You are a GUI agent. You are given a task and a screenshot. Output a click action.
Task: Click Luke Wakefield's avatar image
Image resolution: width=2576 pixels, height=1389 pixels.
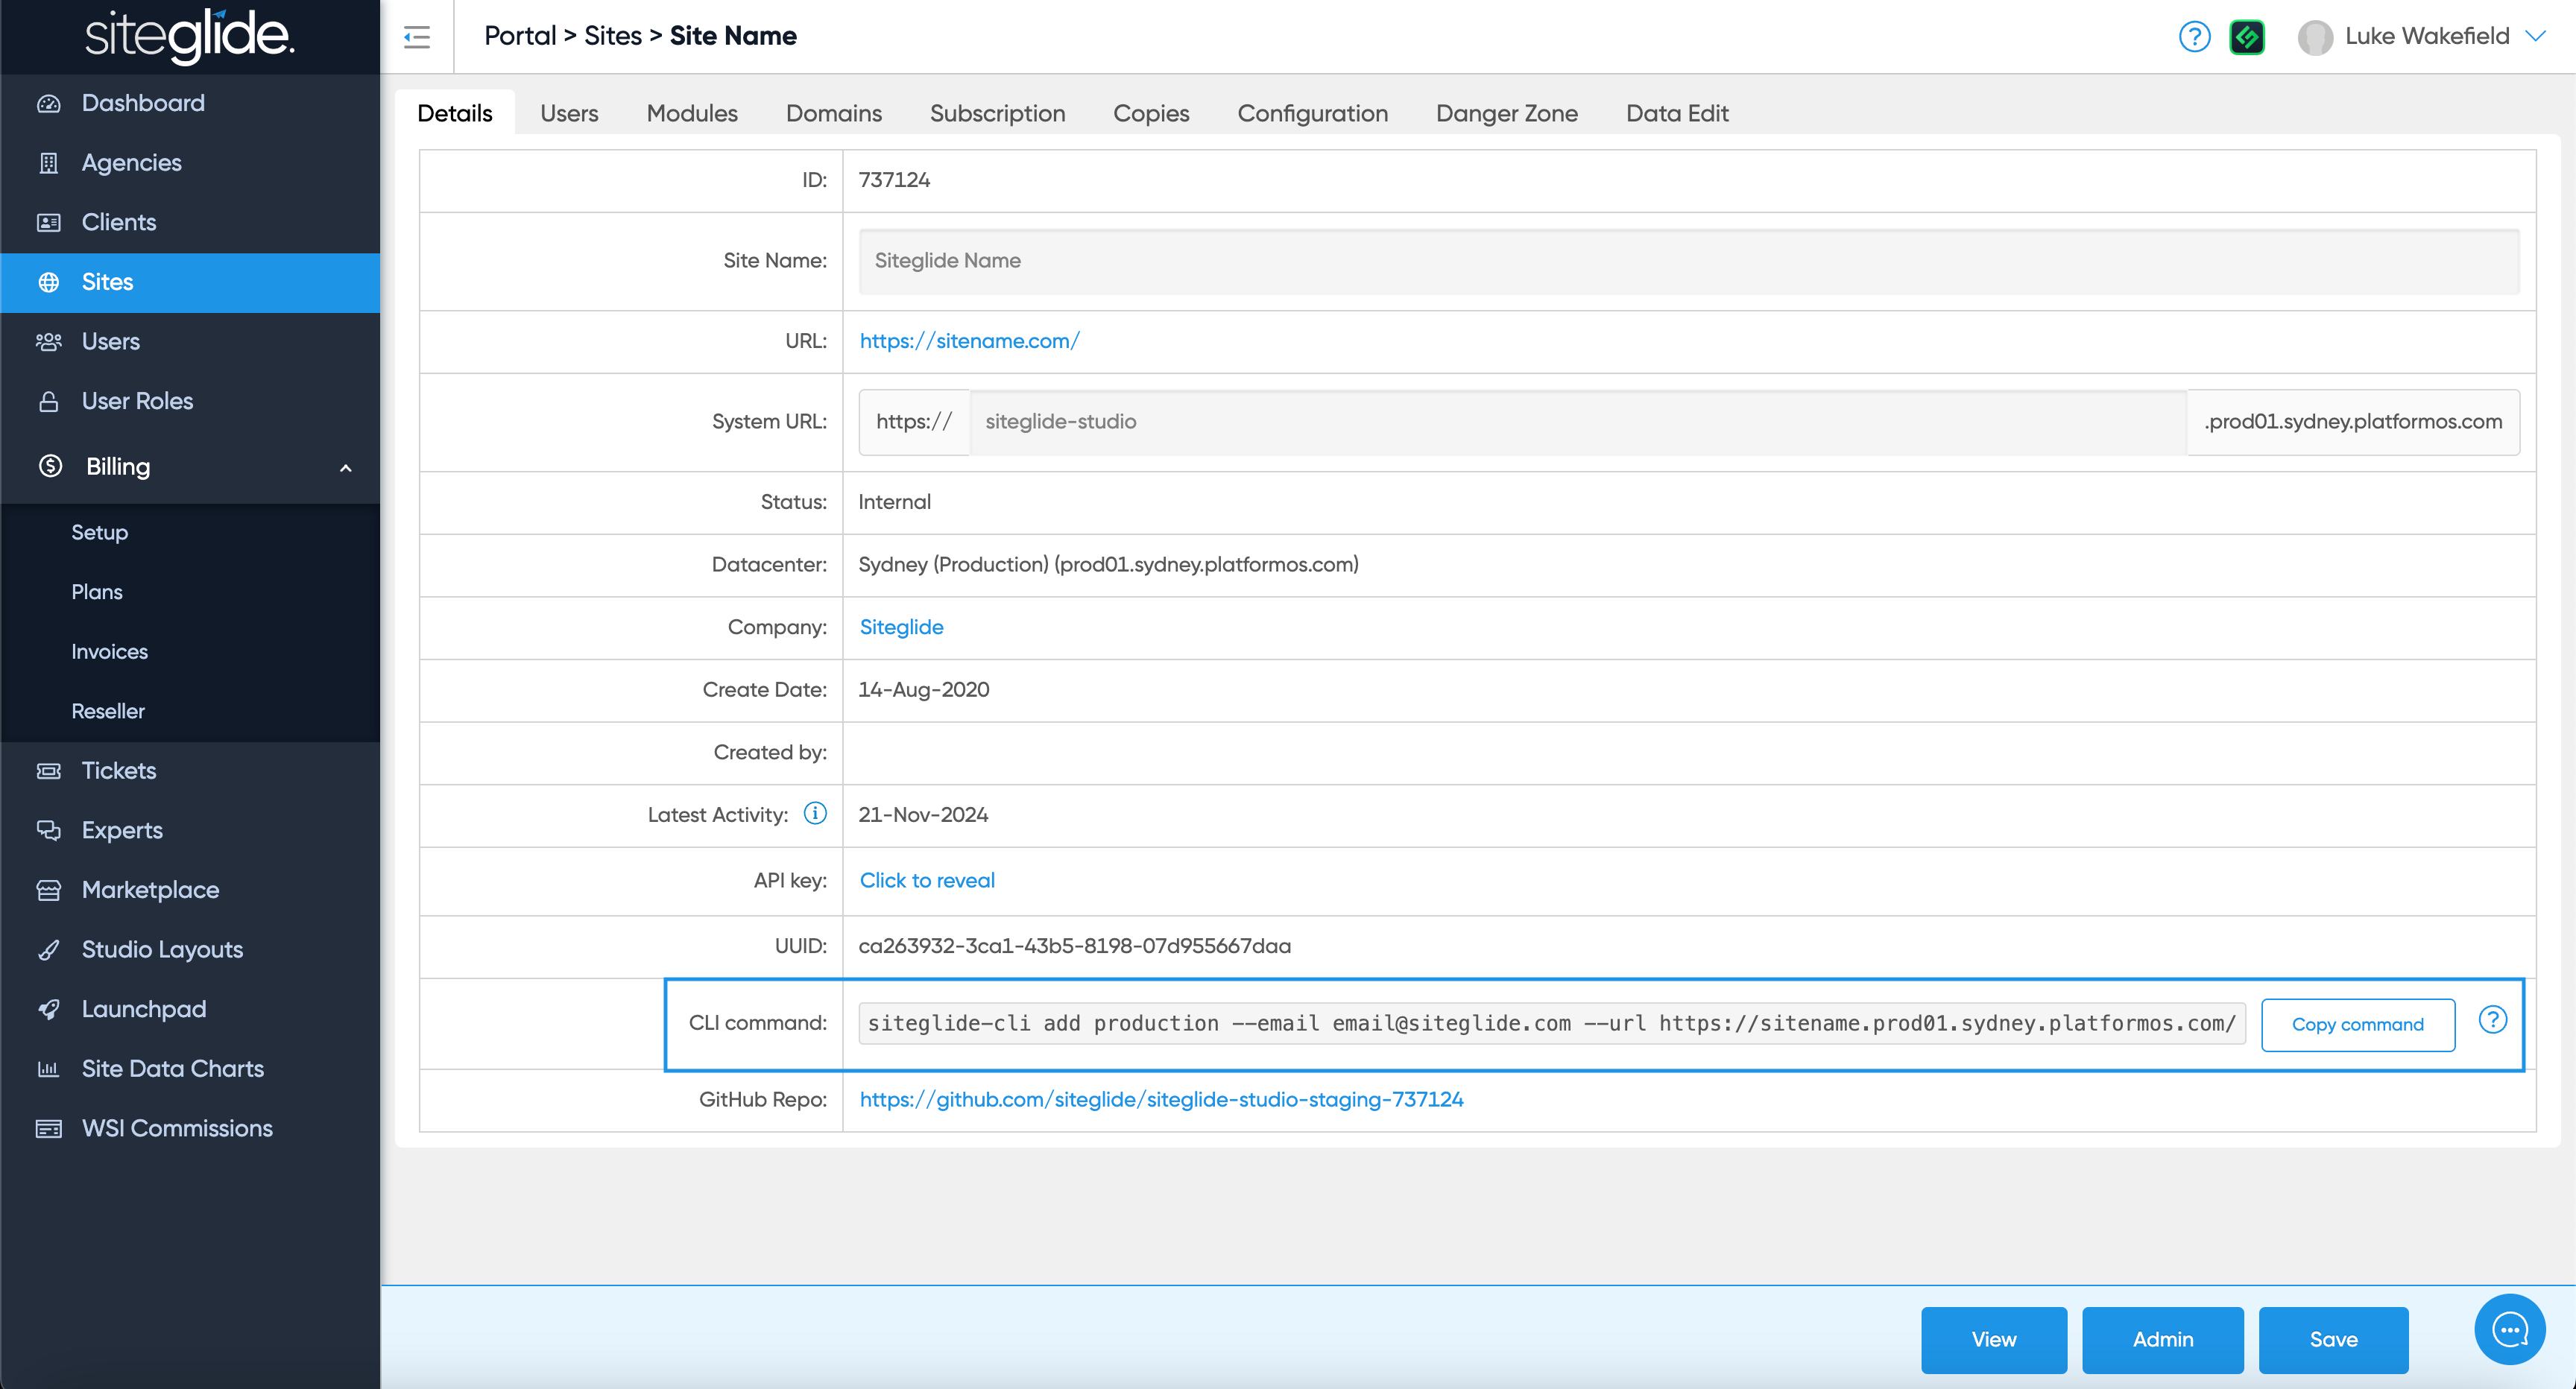(x=2315, y=37)
